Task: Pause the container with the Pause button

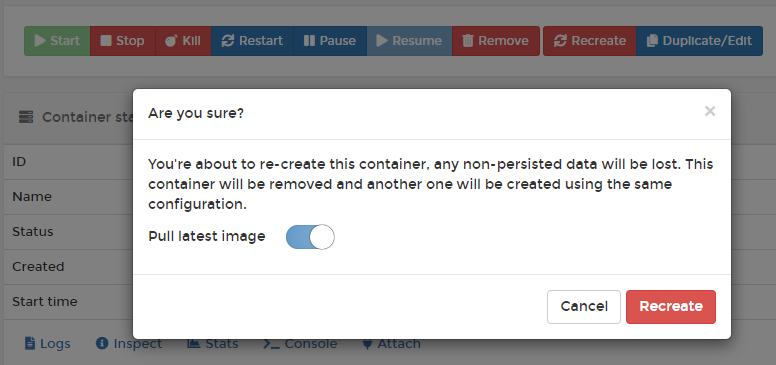Action: [x=330, y=41]
